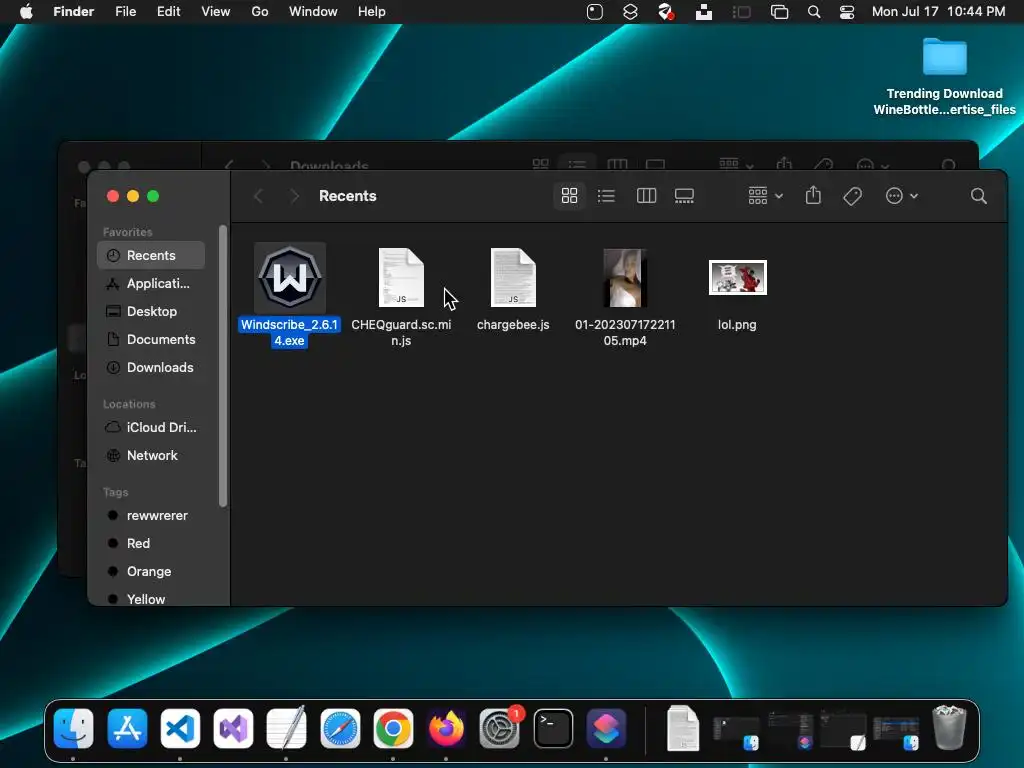
Task: Open the Finder menu
Action: [74, 12]
